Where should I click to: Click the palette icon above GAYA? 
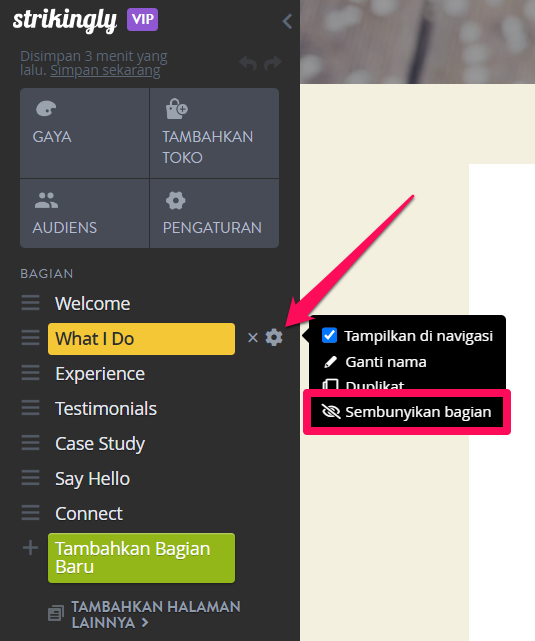coord(46,109)
